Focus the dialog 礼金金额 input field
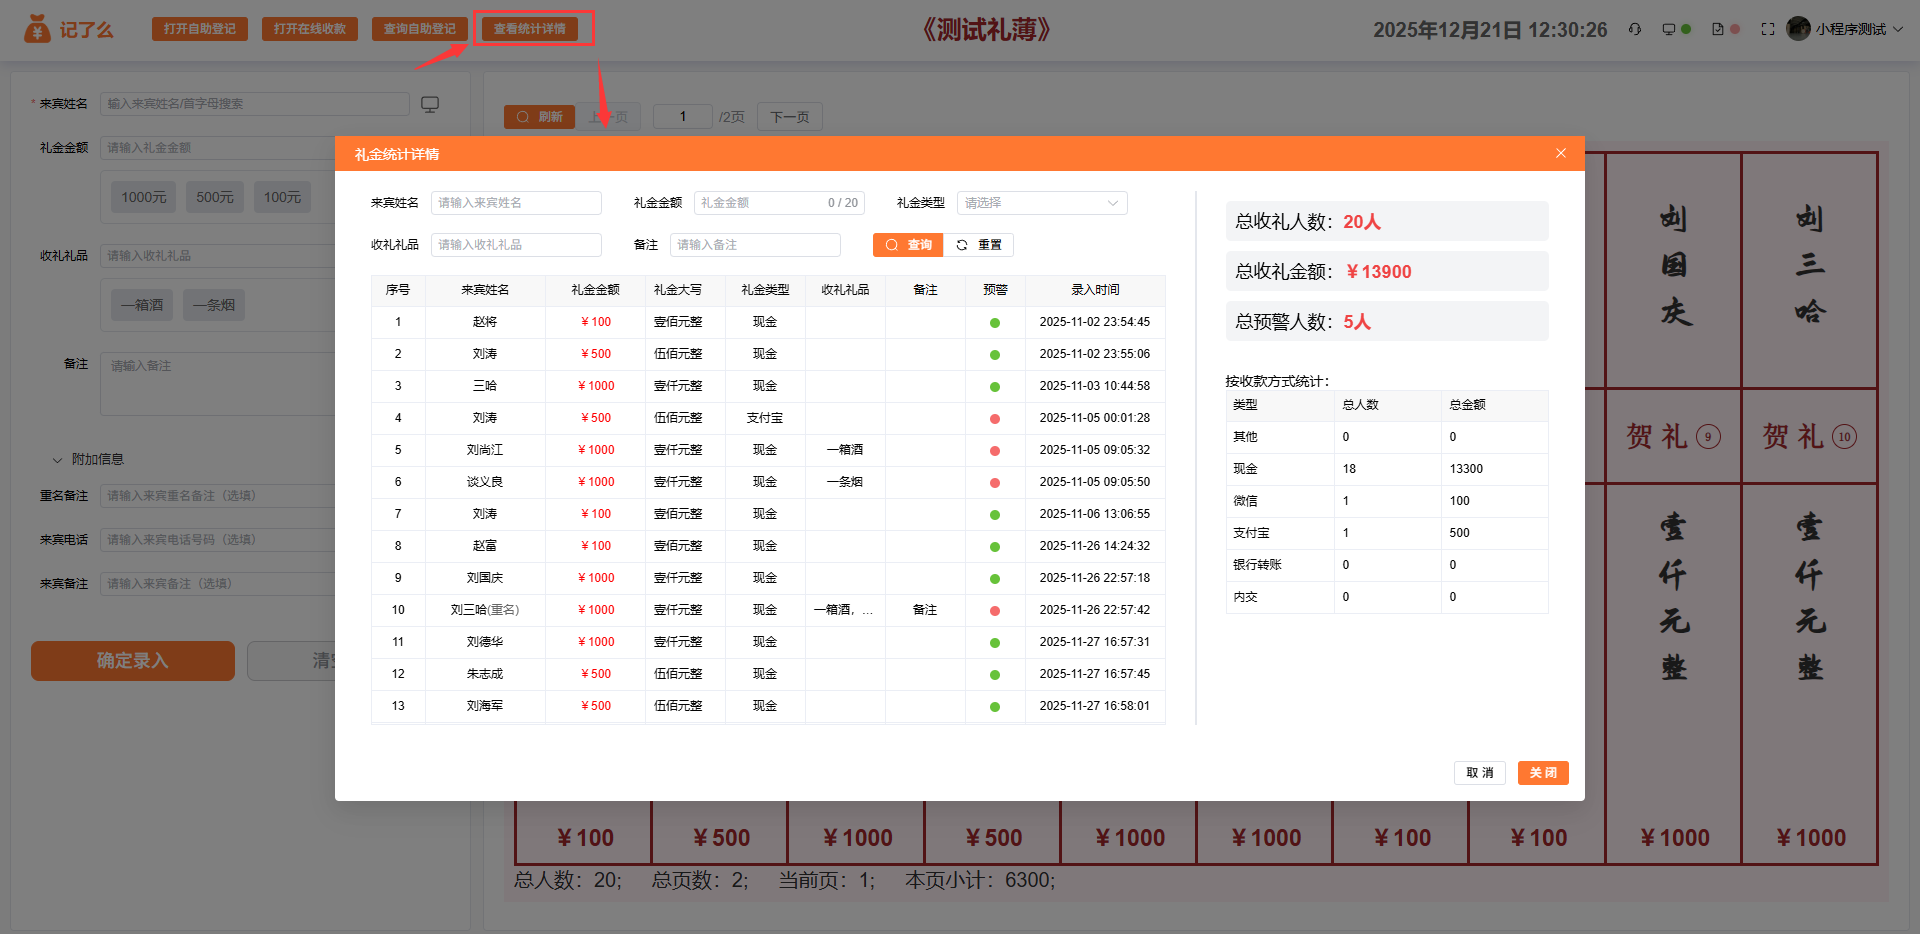 tap(779, 203)
